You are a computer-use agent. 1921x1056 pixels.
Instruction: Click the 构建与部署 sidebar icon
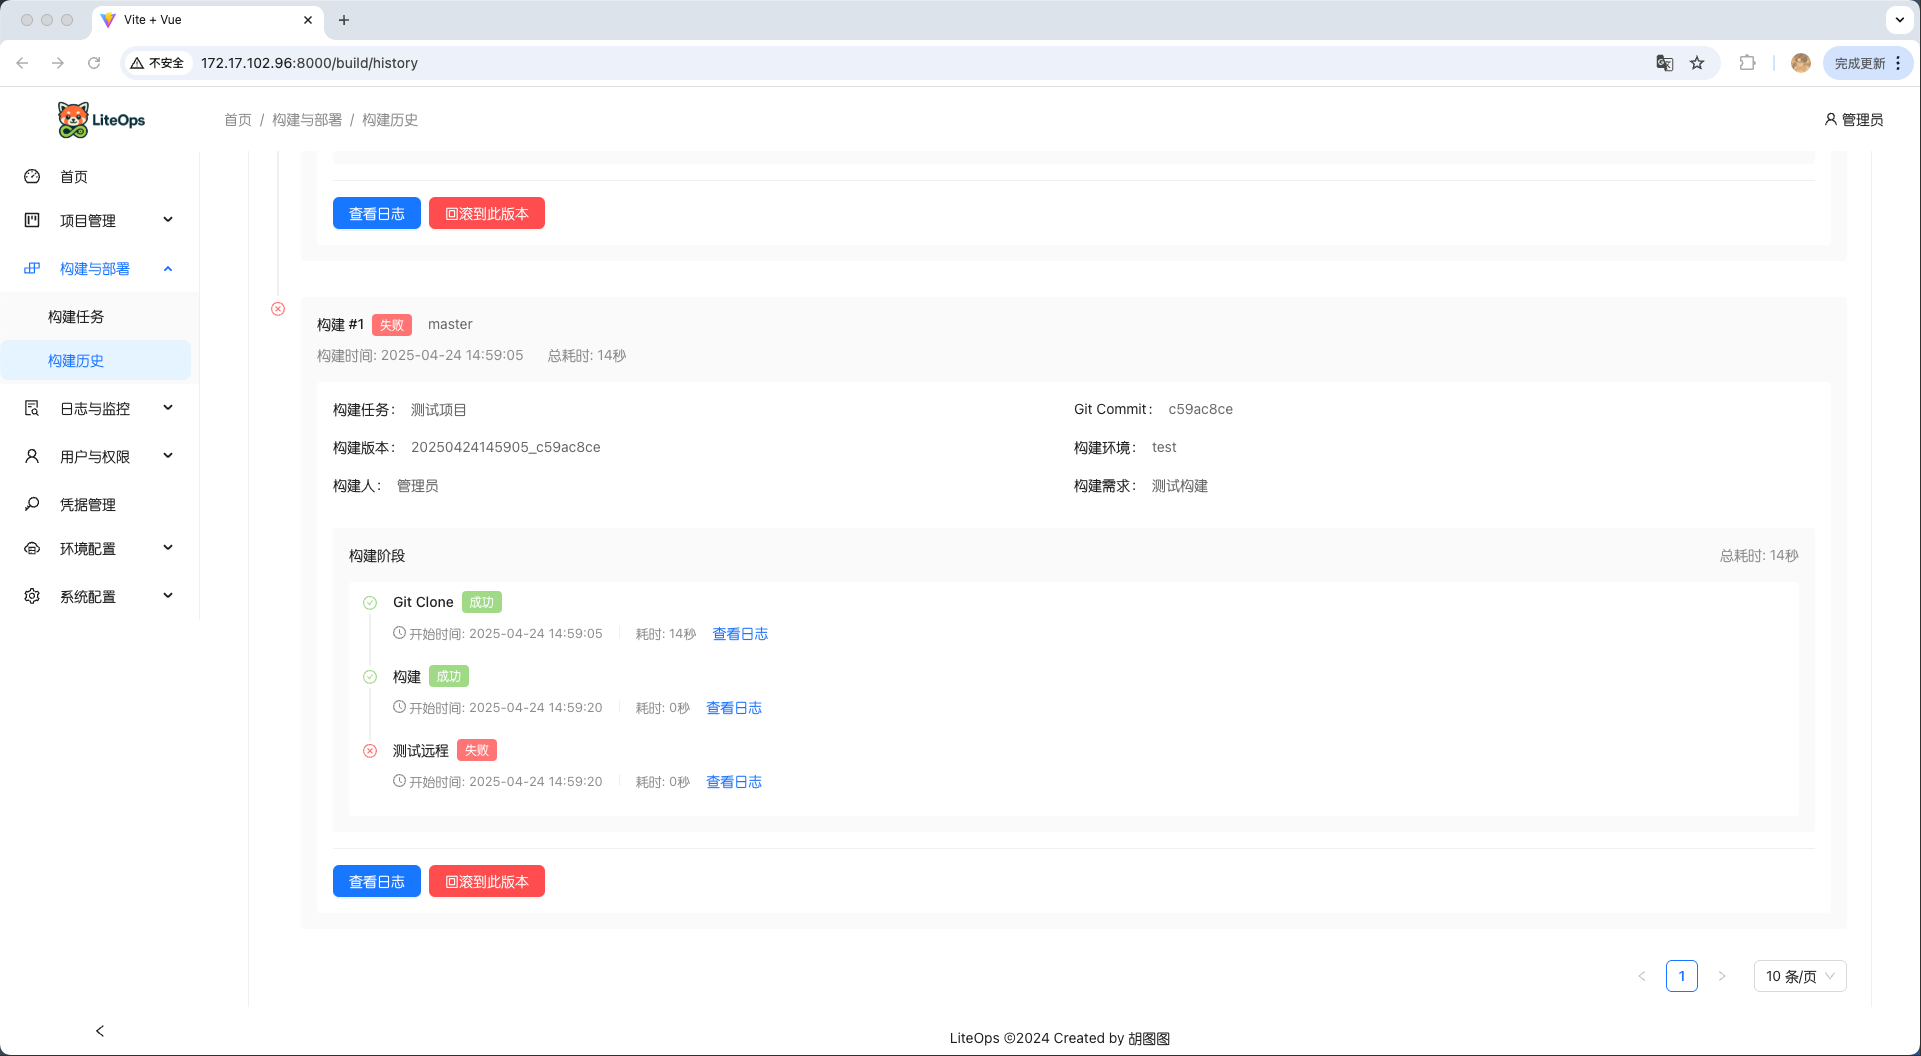(x=32, y=268)
